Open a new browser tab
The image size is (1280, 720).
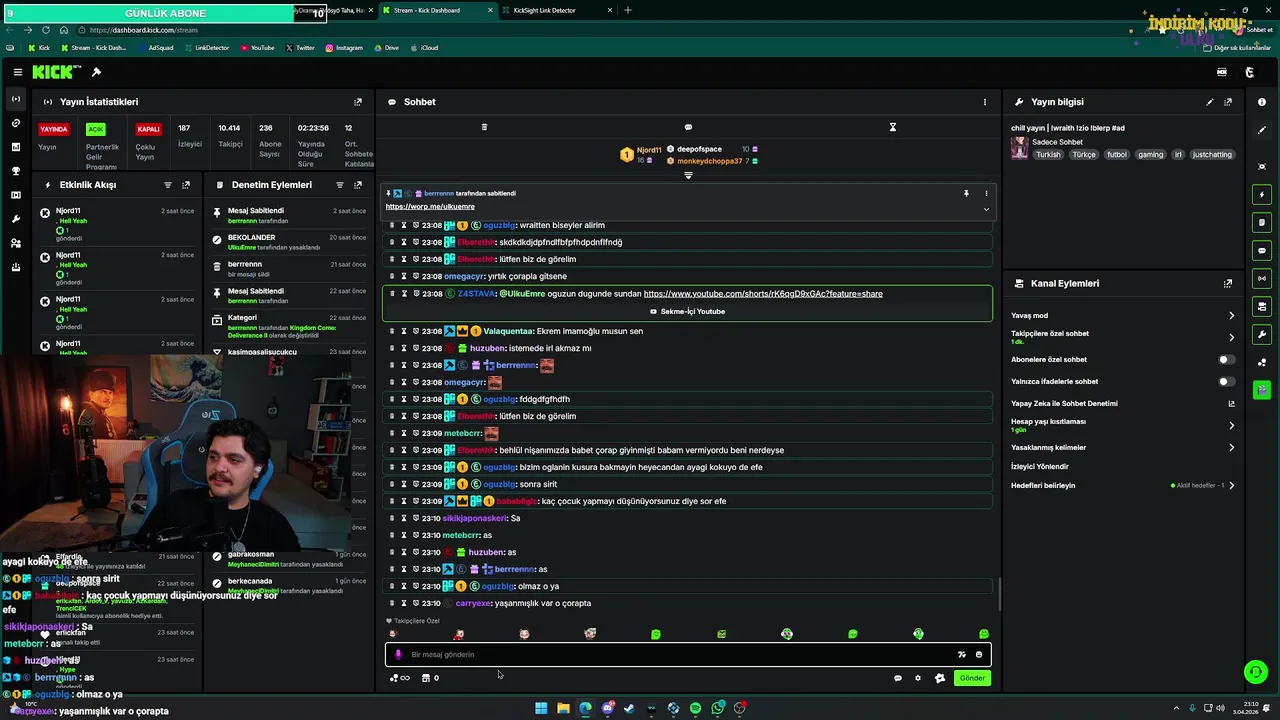628,10
